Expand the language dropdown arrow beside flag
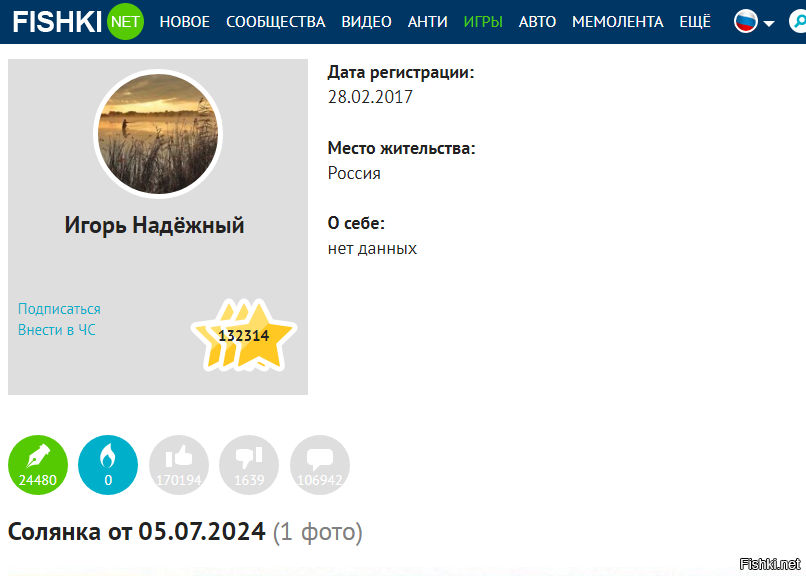Screen dimensions: 806x576 tap(769, 23)
